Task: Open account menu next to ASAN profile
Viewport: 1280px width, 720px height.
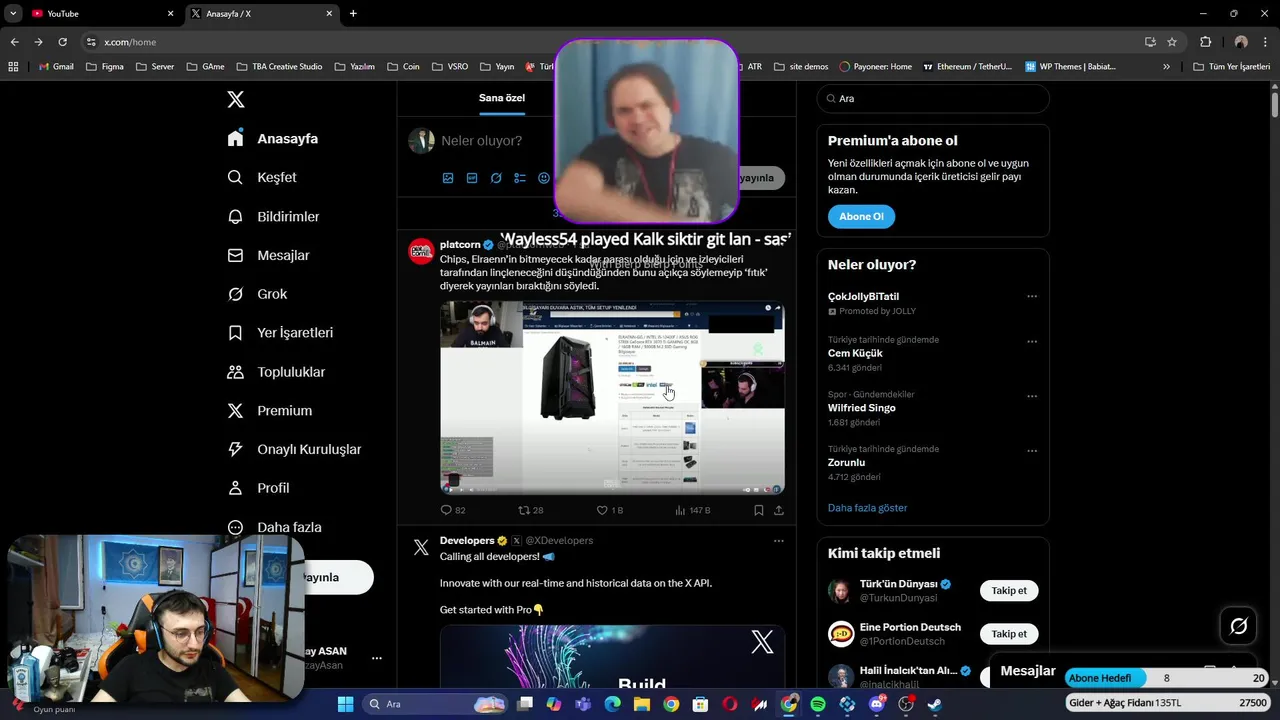Action: pyautogui.click(x=377, y=658)
